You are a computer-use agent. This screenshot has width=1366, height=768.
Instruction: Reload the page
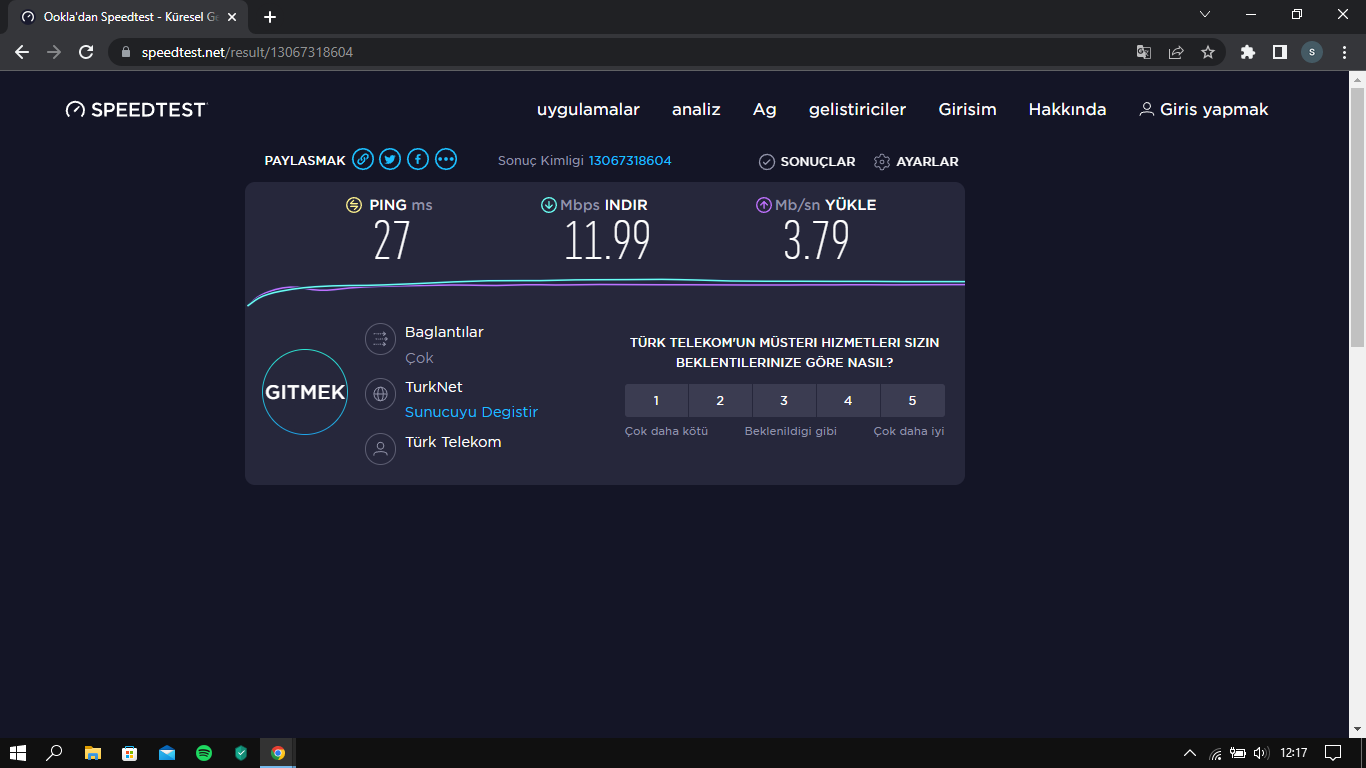86,52
